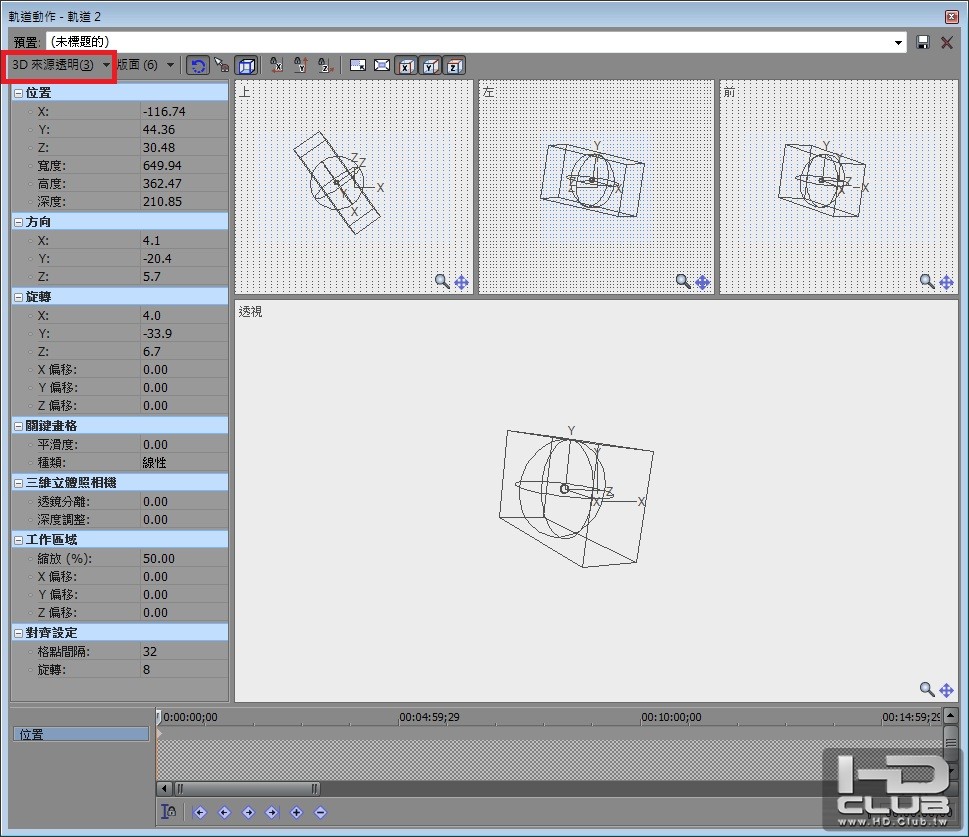Click the move arrows in the 透視 viewport

tap(946, 690)
